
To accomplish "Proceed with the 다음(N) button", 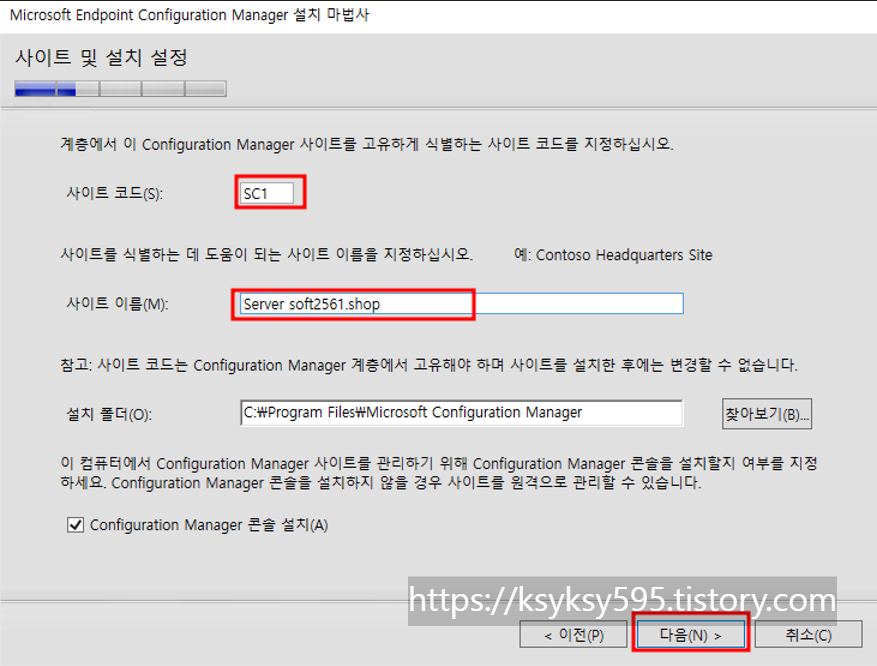I will [691, 635].
